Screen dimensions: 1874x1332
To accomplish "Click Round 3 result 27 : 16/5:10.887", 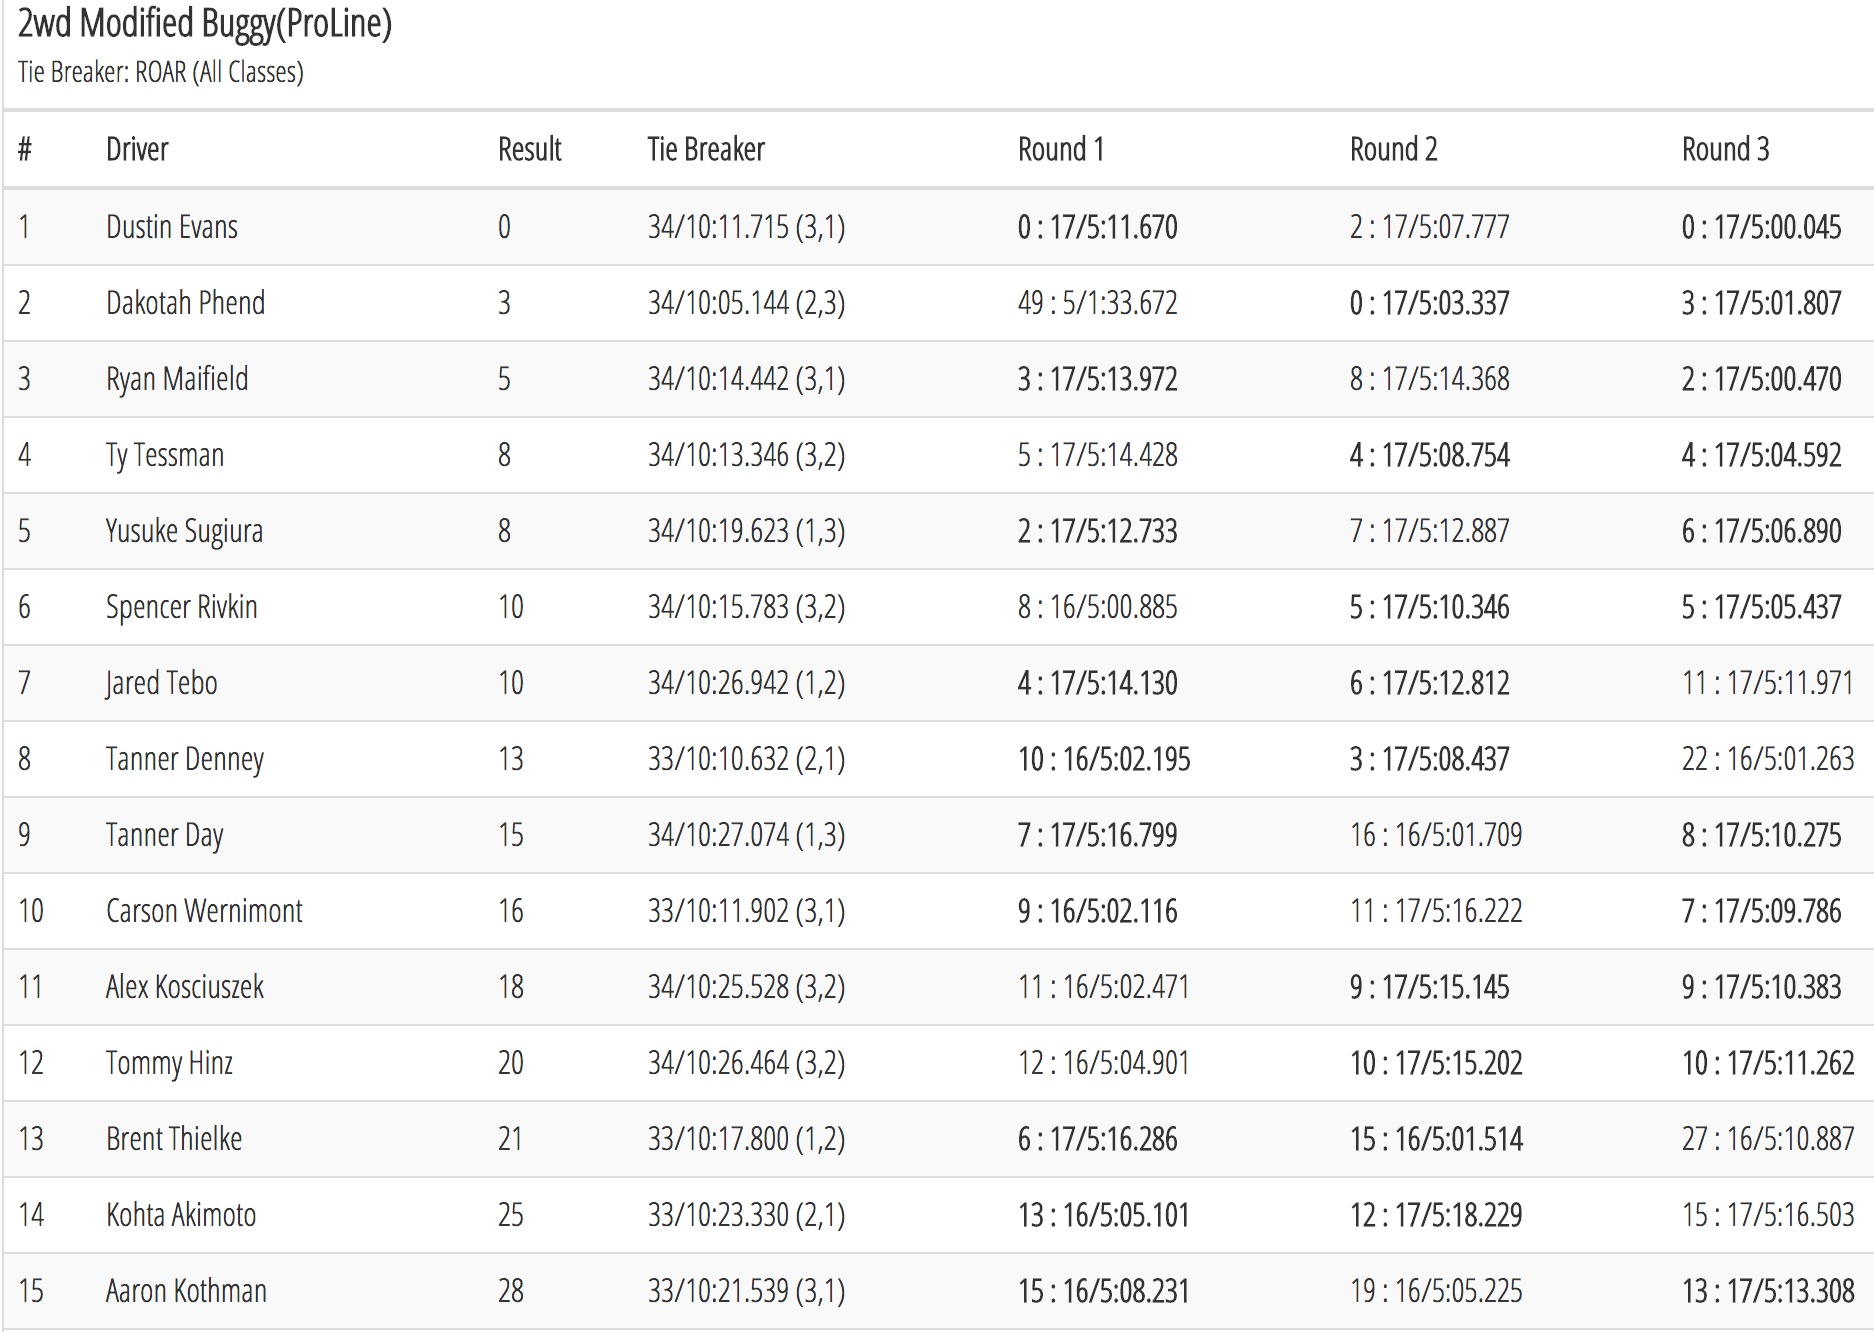I will 1768,1139.
